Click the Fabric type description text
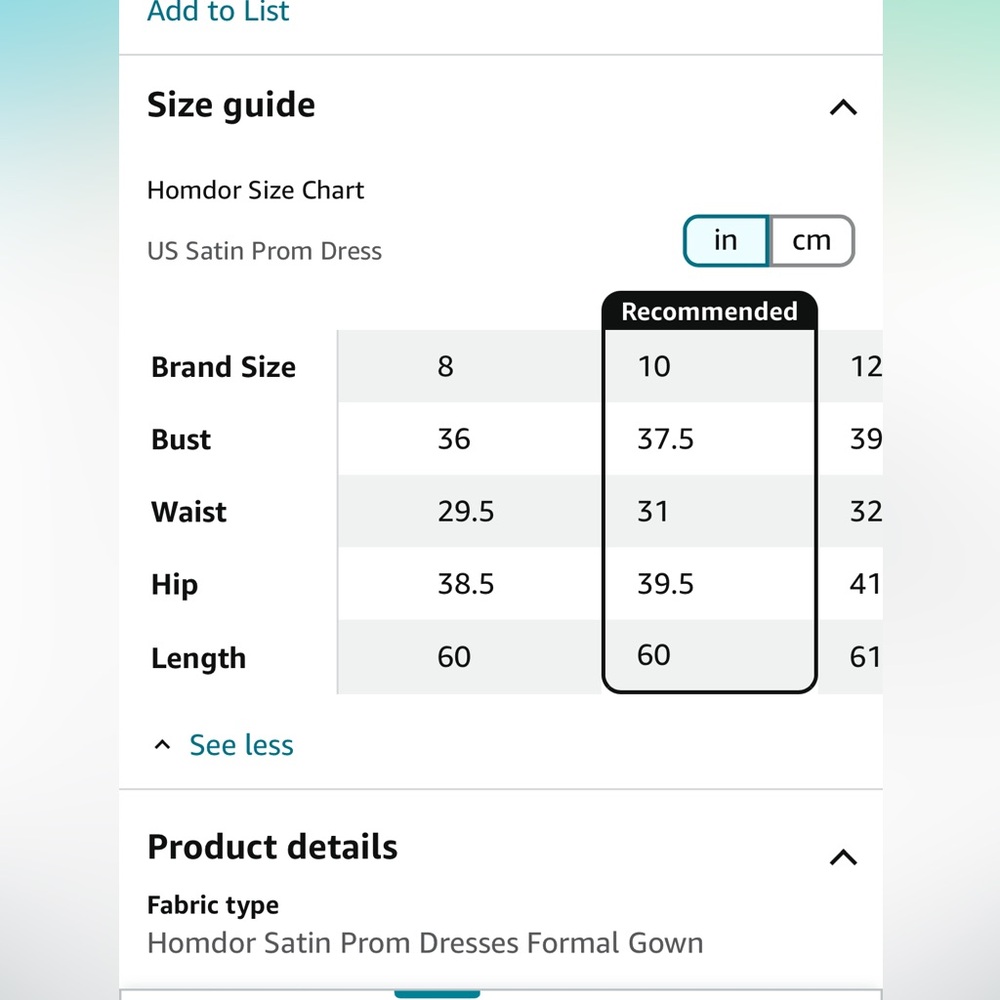The image size is (1000, 1000). (425, 943)
